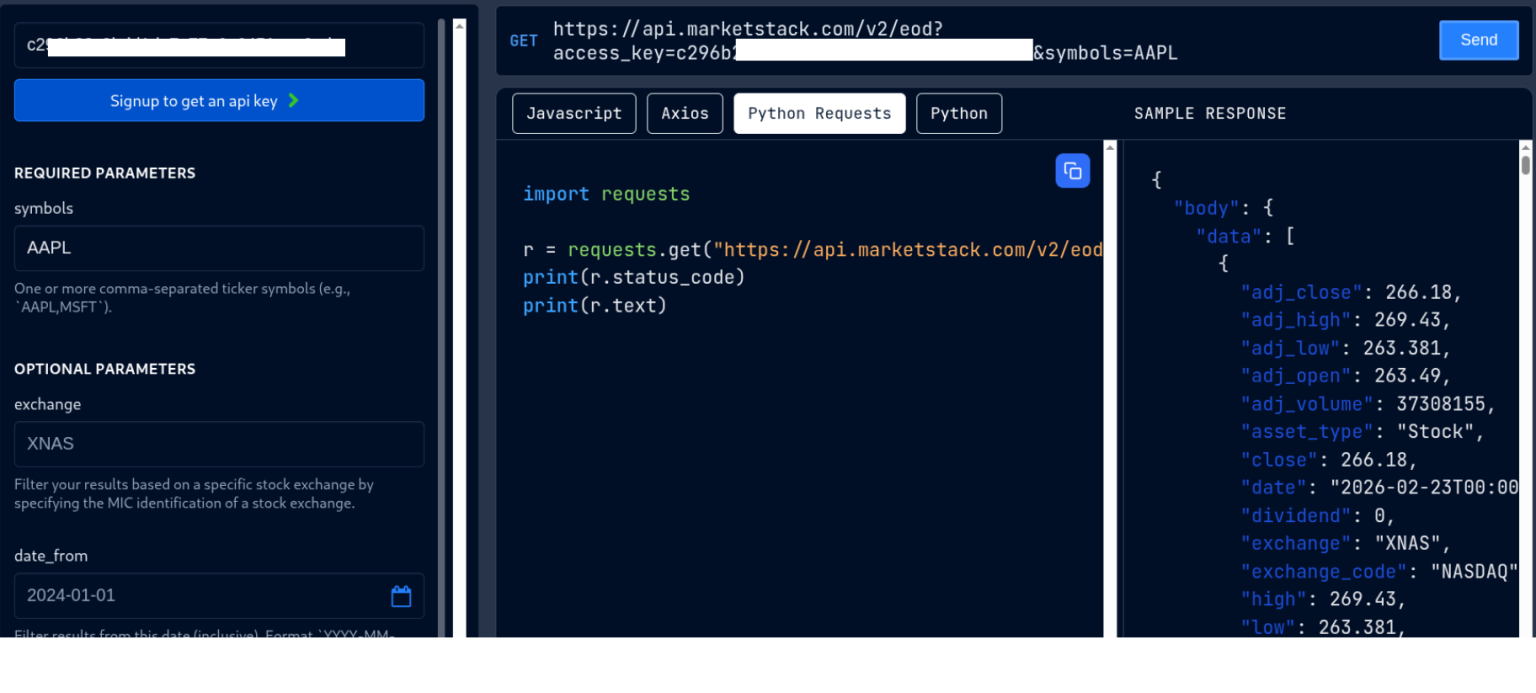Screen dimensions: 1536x693
Task: Click the green arrow on Signup button
Action: pos(293,100)
